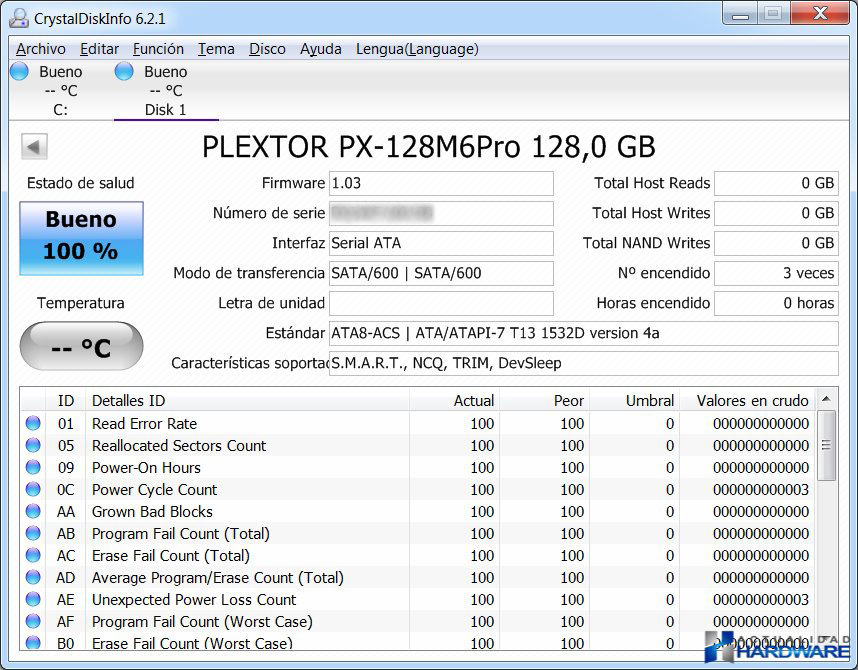The height and width of the screenshot is (670, 858).
Task: Click the Detalles ID column header
Action: pyautogui.click(x=128, y=401)
